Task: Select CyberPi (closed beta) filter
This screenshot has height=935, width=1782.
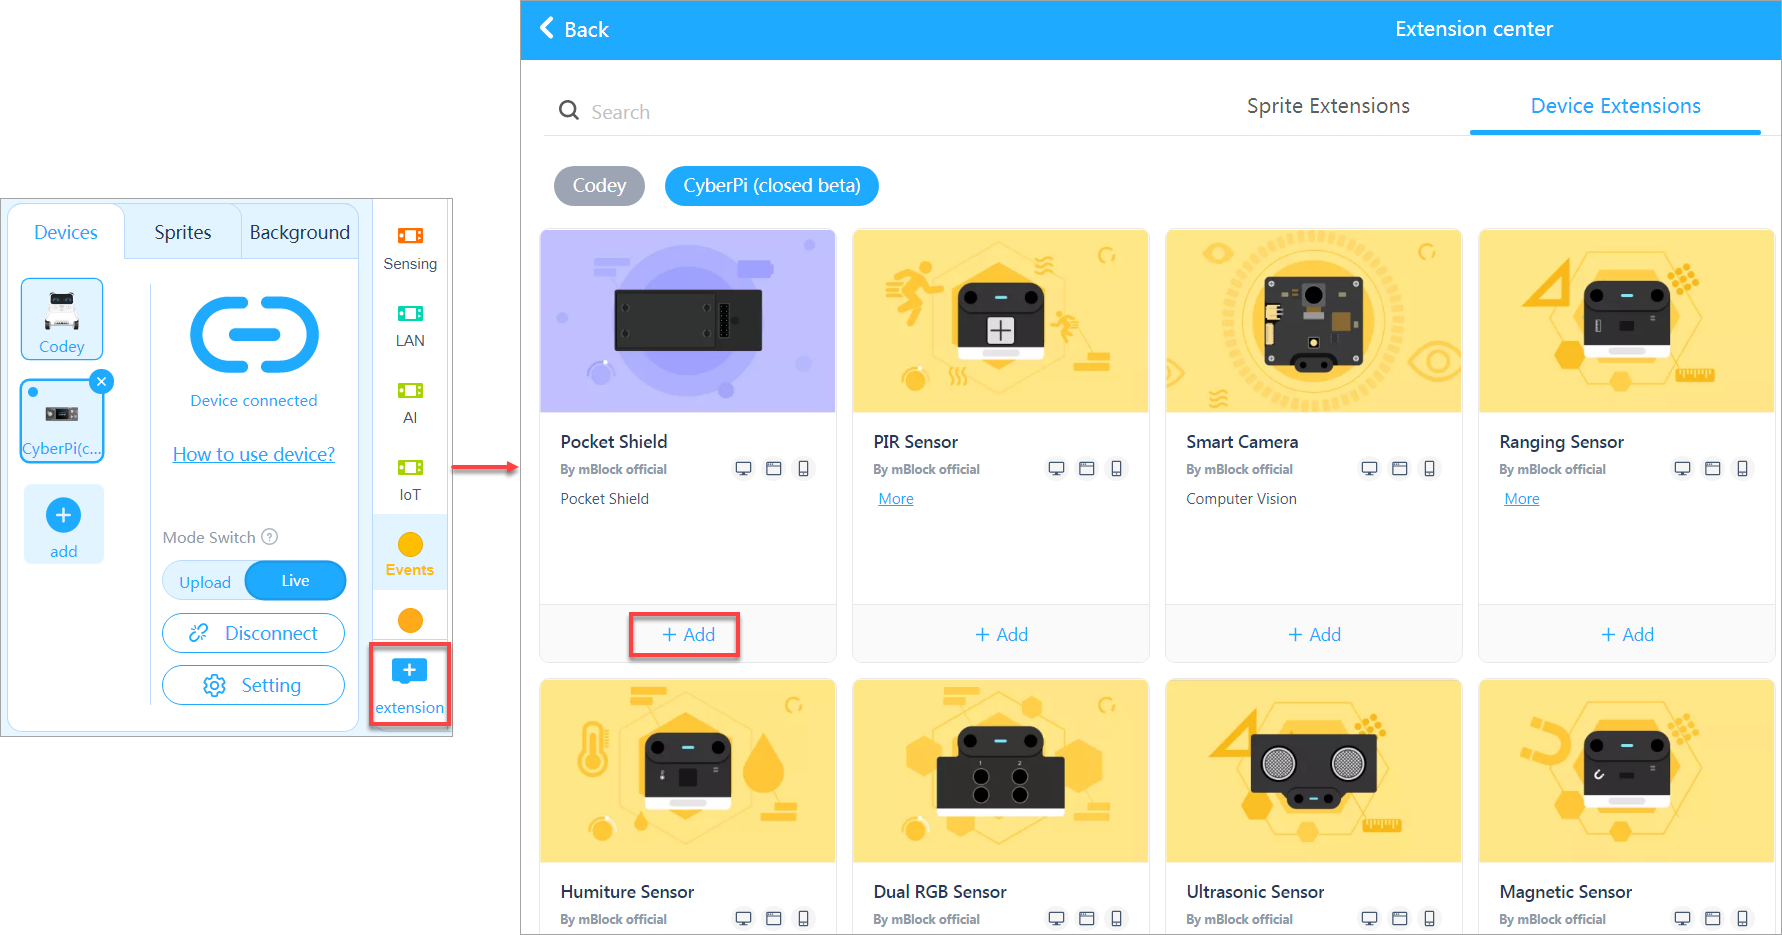Action: [771, 186]
